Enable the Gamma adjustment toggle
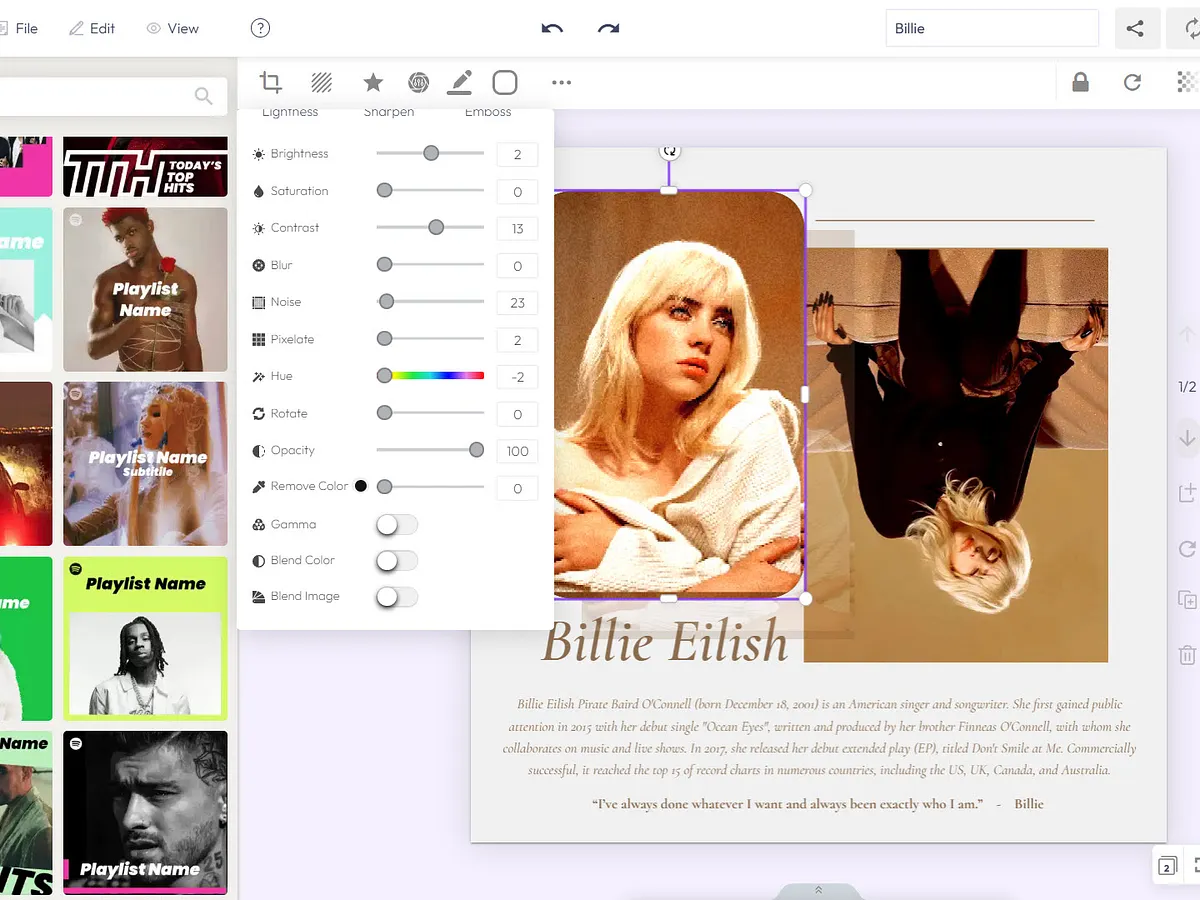 (396, 524)
